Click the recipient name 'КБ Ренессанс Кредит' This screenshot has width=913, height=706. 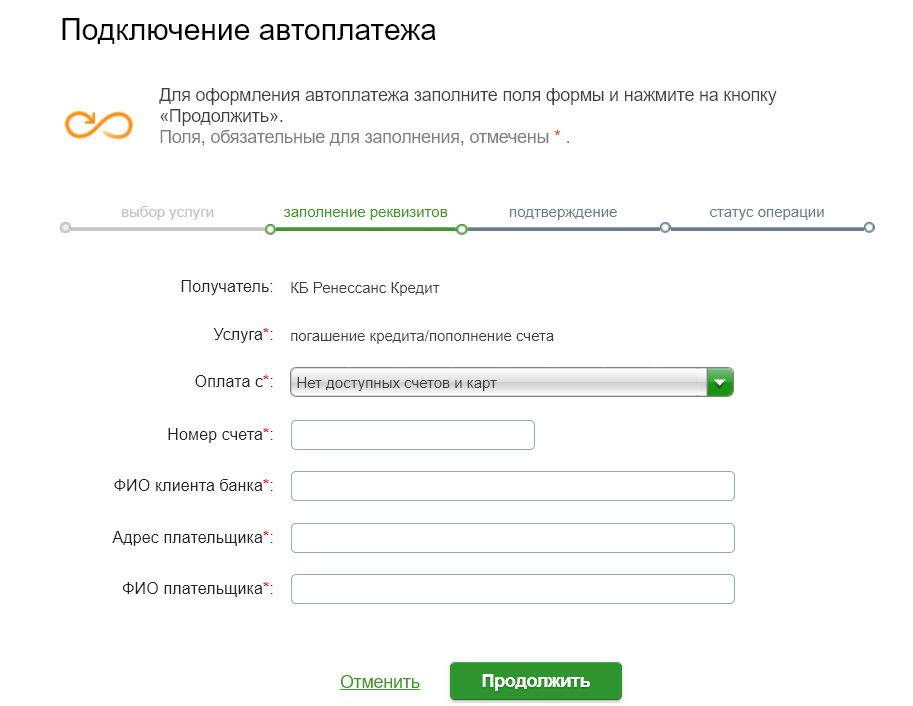coord(364,288)
